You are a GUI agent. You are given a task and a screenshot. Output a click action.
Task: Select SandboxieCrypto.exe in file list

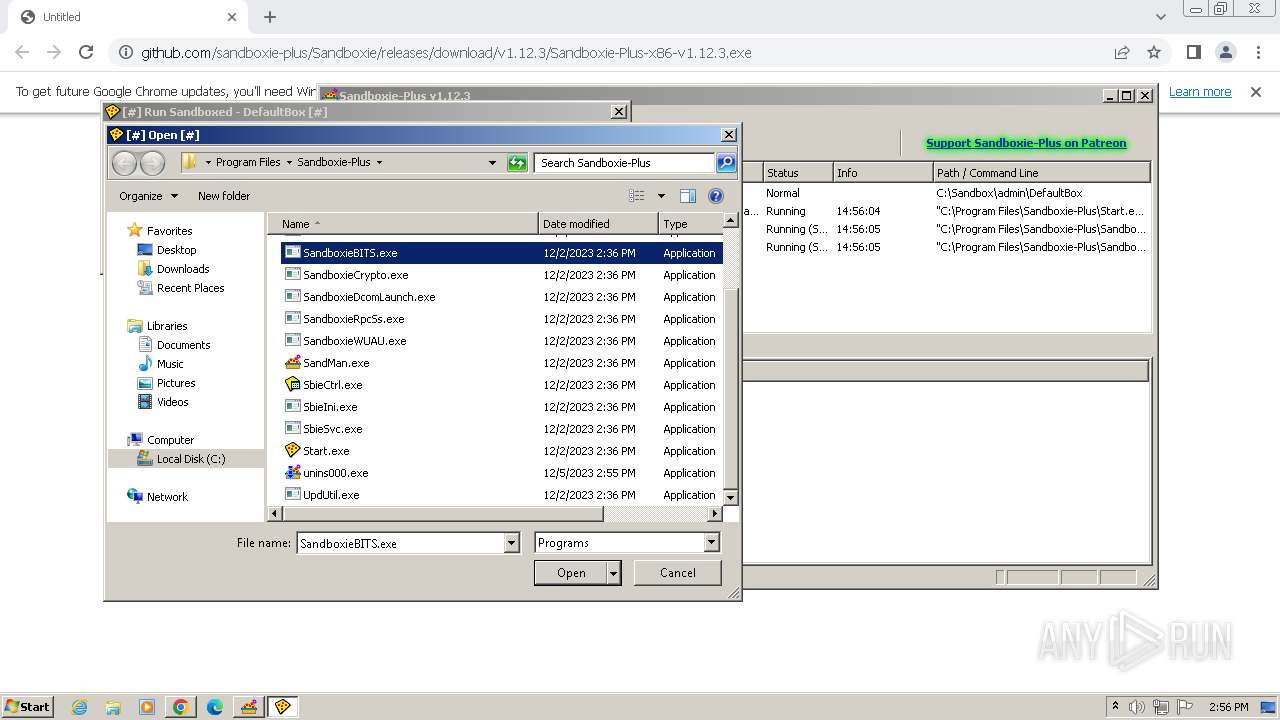pos(355,275)
